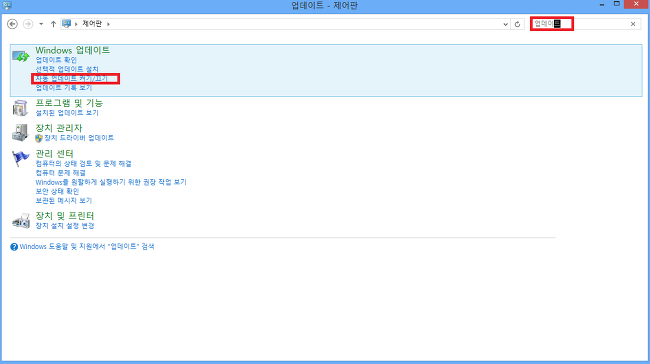Minimize the Control Panel window
650x364 pixels.
click(602, 5)
